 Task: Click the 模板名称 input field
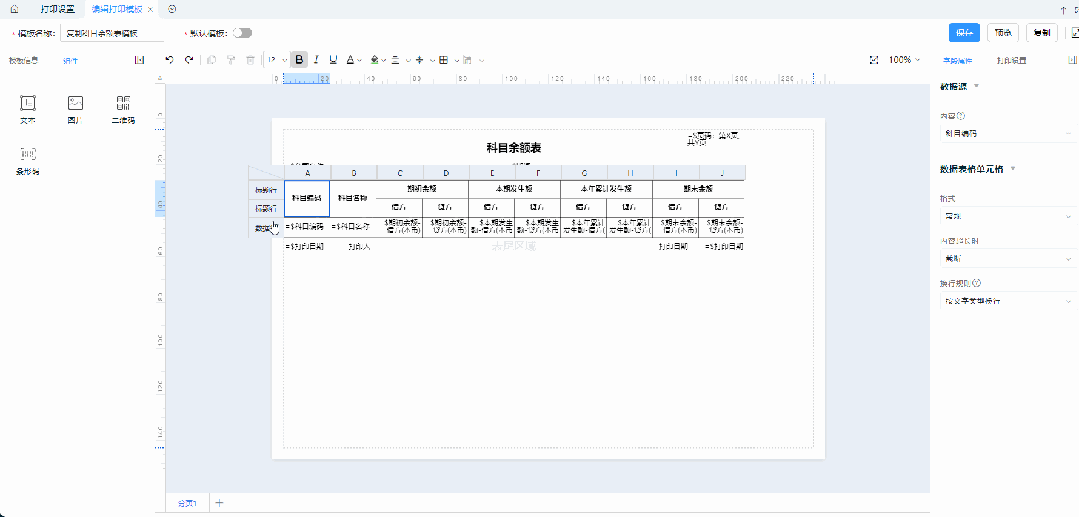(110, 33)
